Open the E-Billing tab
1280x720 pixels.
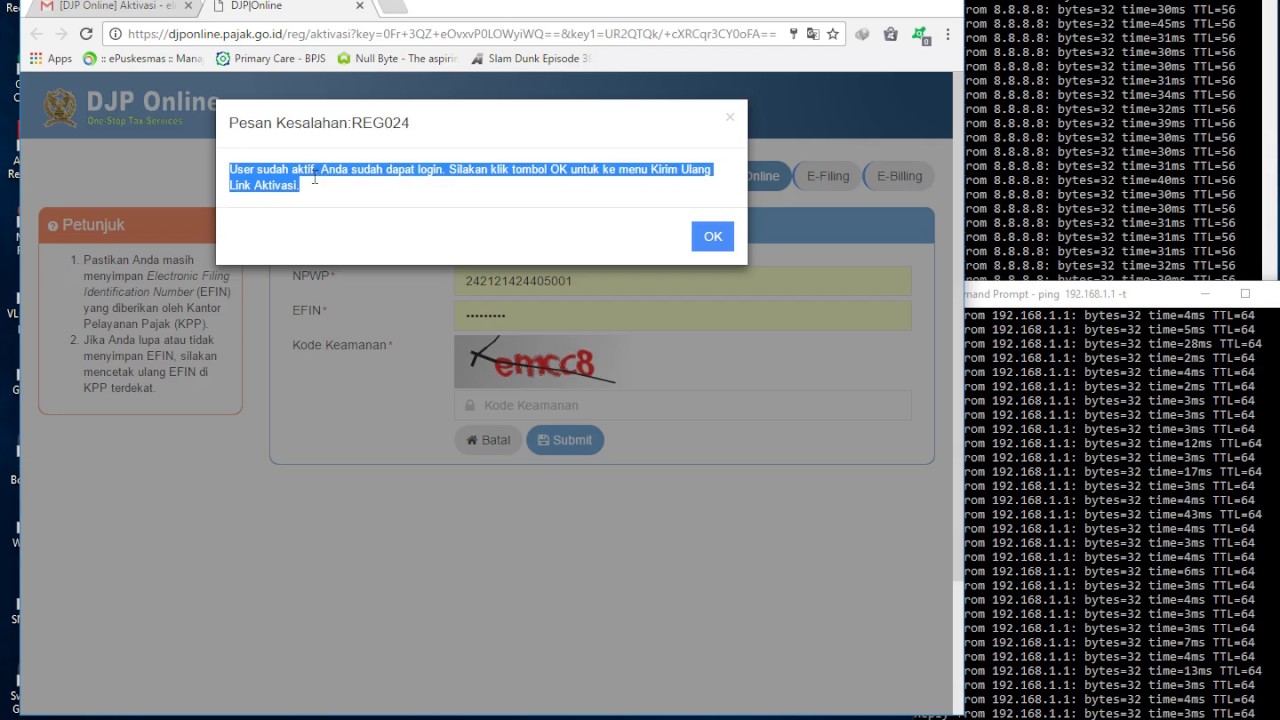pyautogui.click(x=899, y=176)
